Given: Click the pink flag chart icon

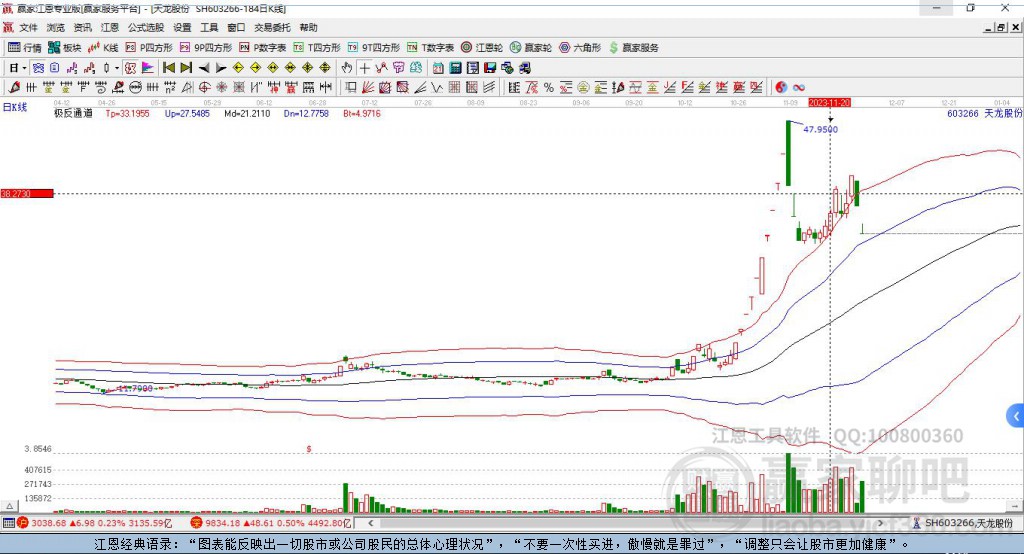Looking at the screenshot, I should (x=148, y=68).
